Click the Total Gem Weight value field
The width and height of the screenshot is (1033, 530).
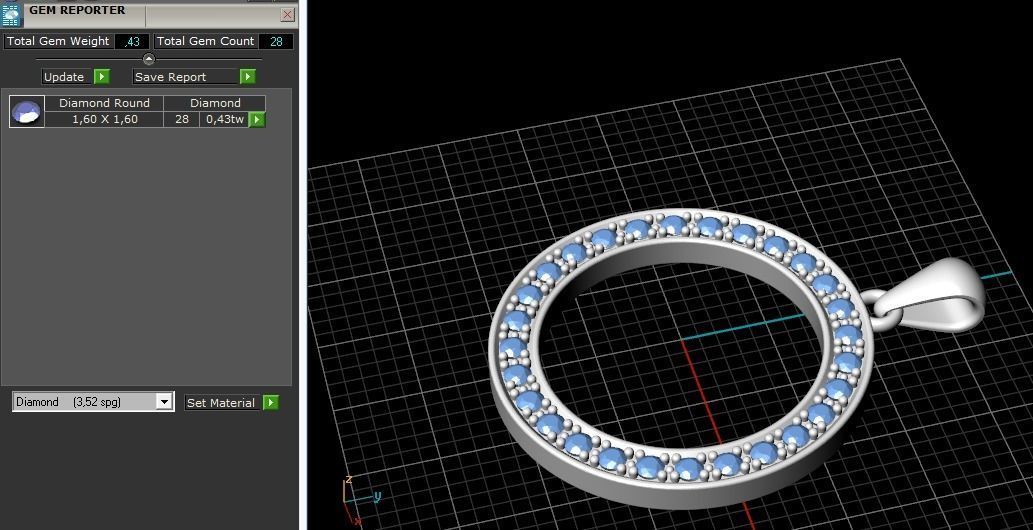click(x=132, y=42)
